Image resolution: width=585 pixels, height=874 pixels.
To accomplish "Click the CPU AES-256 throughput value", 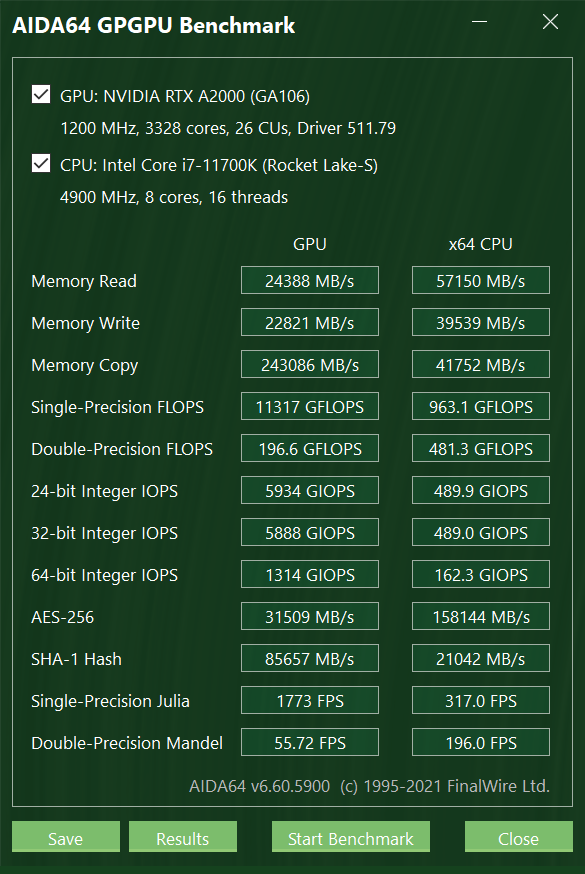I will (480, 616).
